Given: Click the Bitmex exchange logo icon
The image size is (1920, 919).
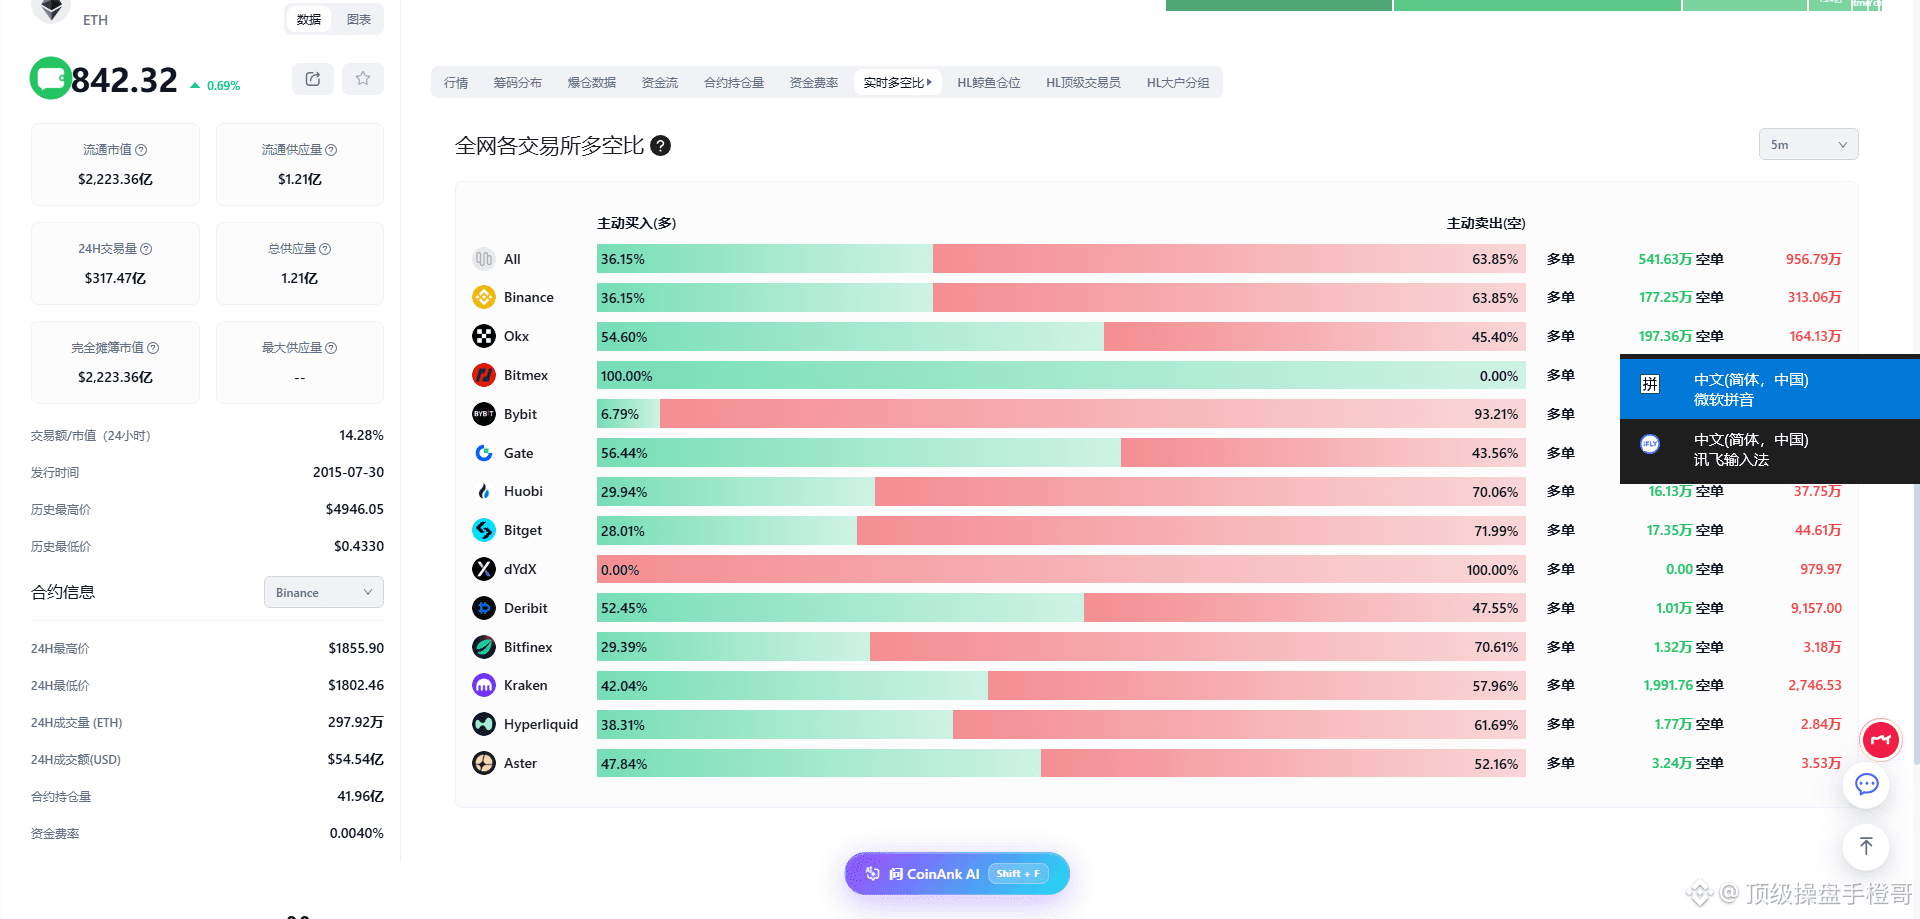Looking at the screenshot, I should tap(484, 375).
